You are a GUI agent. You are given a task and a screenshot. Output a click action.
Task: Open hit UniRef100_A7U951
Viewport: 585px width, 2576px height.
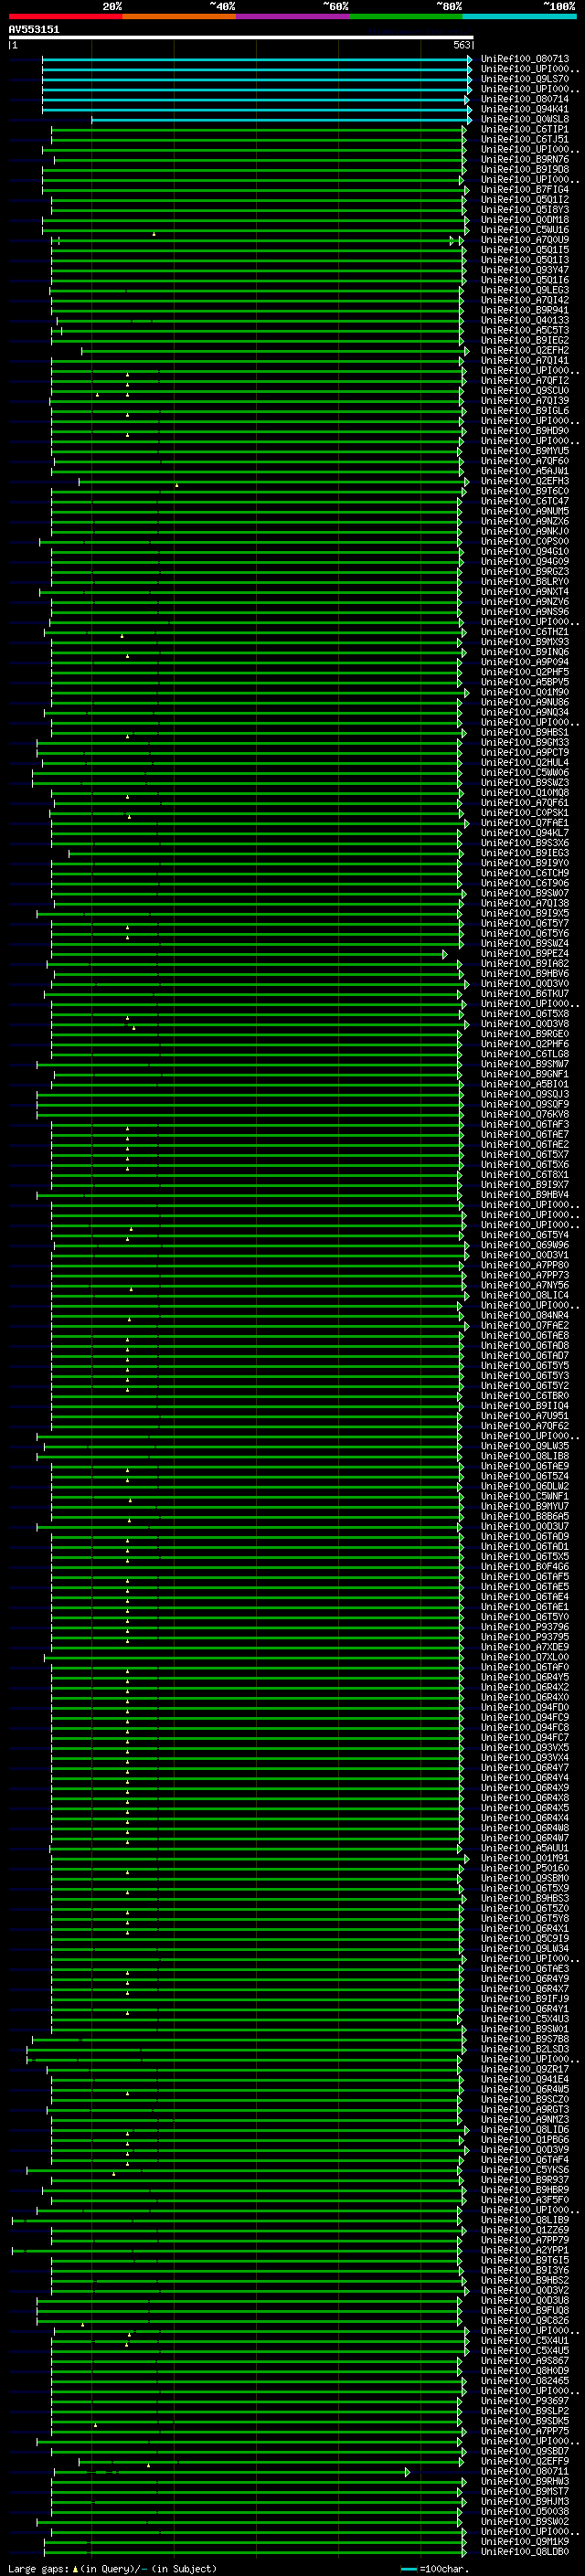coord(525,1415)
